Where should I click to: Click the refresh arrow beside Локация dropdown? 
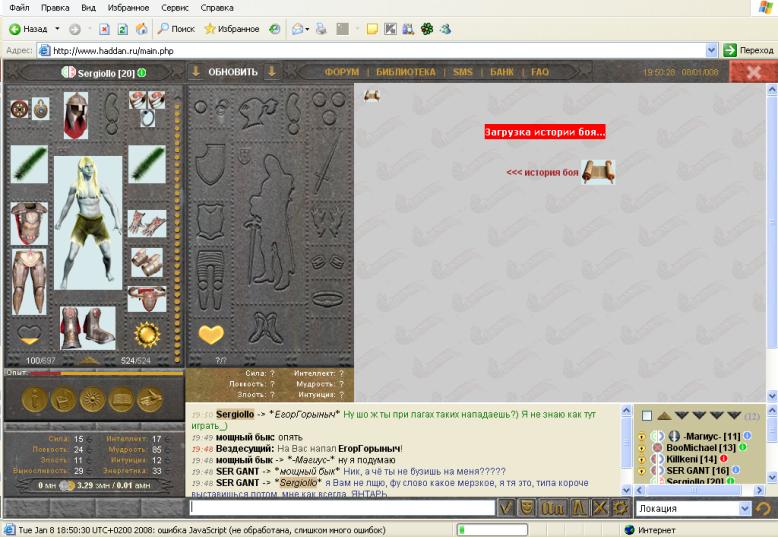764,508
